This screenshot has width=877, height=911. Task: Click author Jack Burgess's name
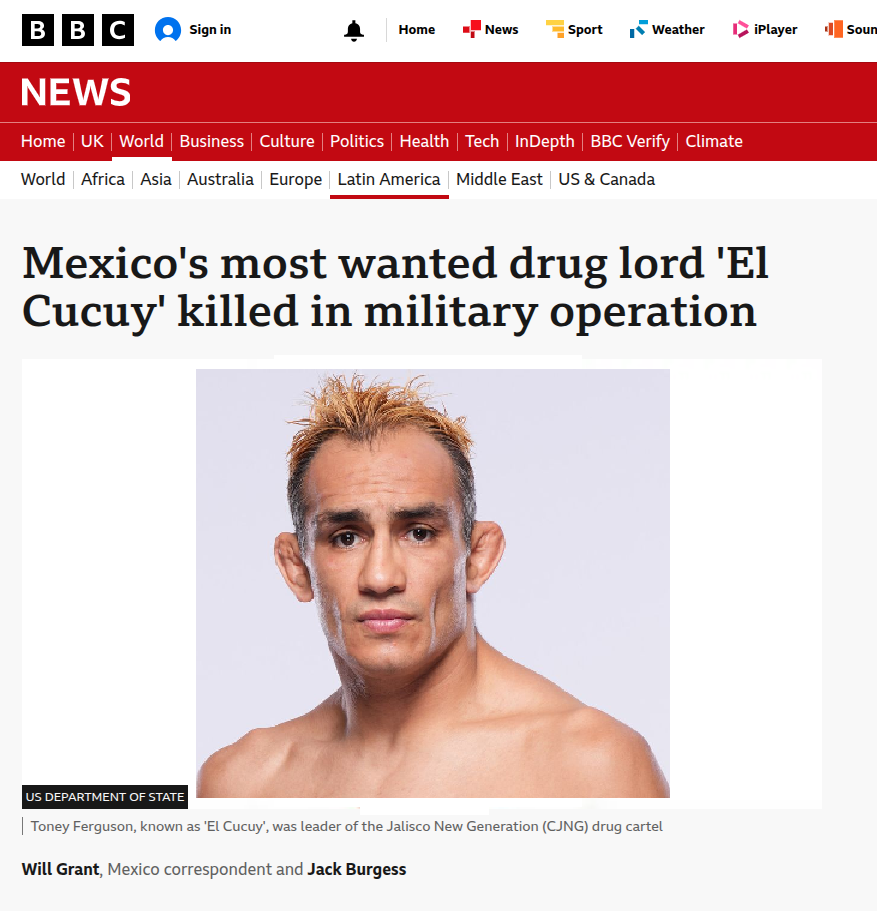[x=357, y=869]
